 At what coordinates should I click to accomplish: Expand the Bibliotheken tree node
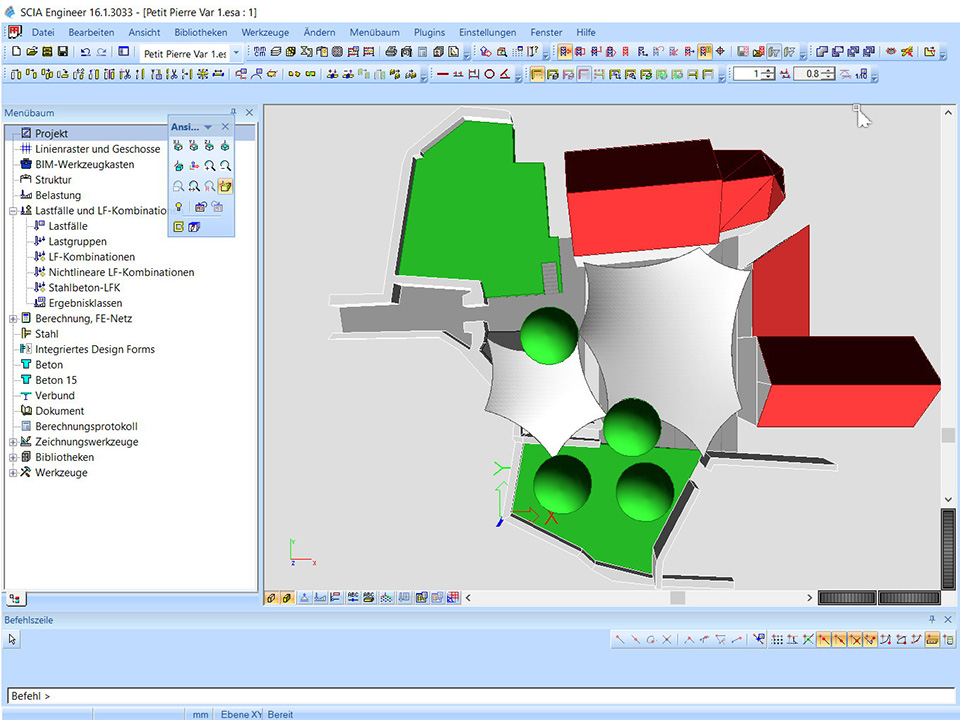click(x=13, y=457)
